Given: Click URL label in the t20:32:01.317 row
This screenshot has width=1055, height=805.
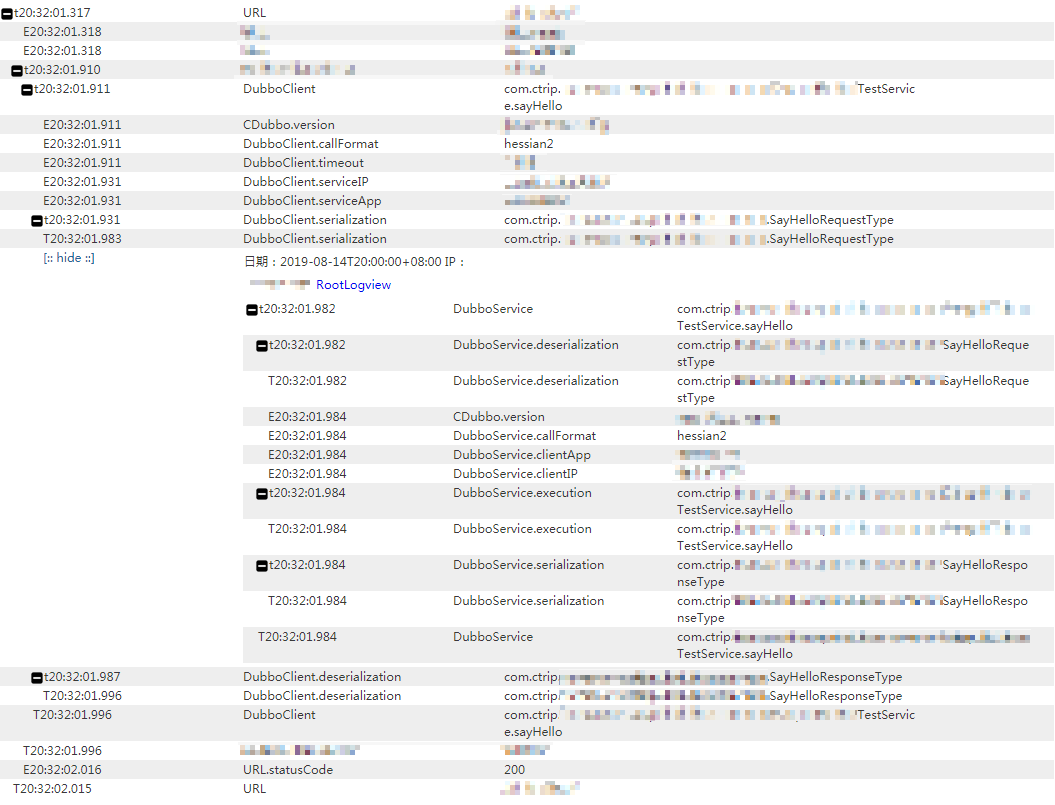Looking at the screenshot, I should click(x=254, y=13).
